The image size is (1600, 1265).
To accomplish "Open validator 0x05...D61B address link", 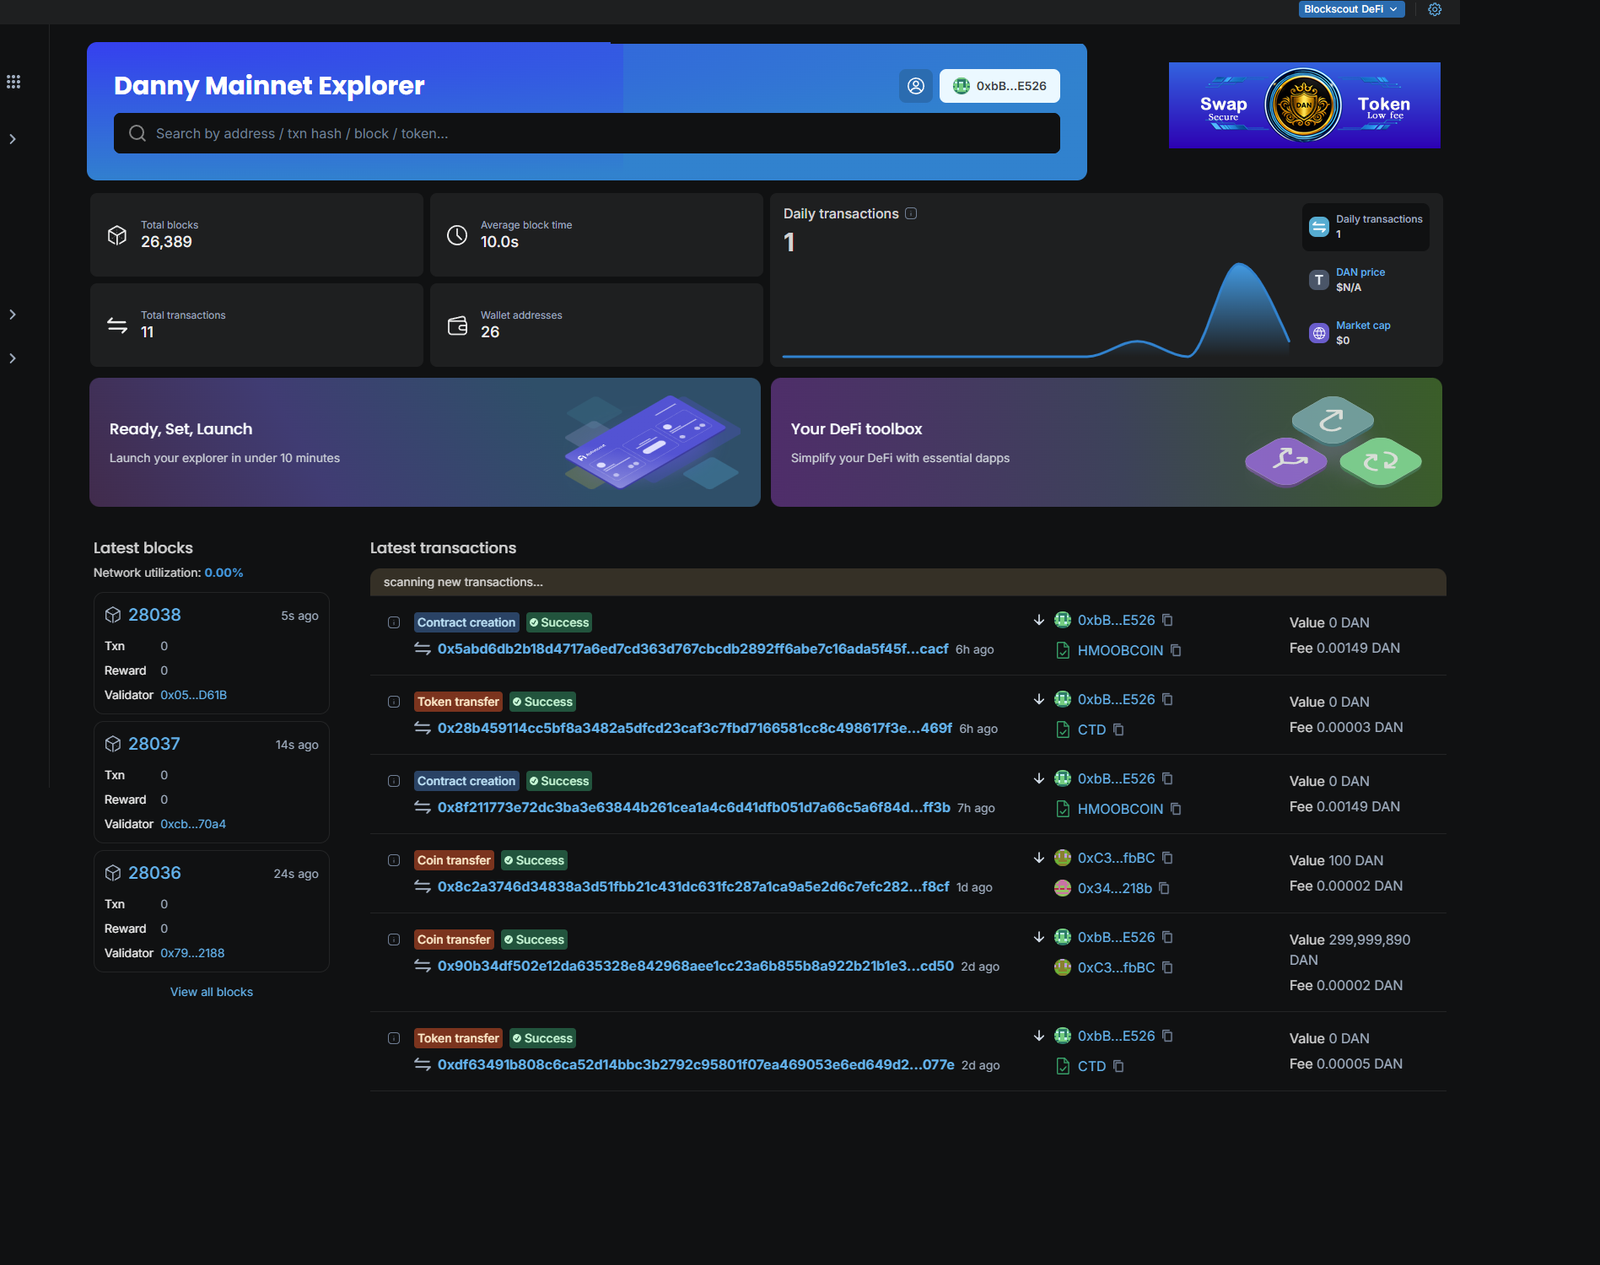I will 193,695.
